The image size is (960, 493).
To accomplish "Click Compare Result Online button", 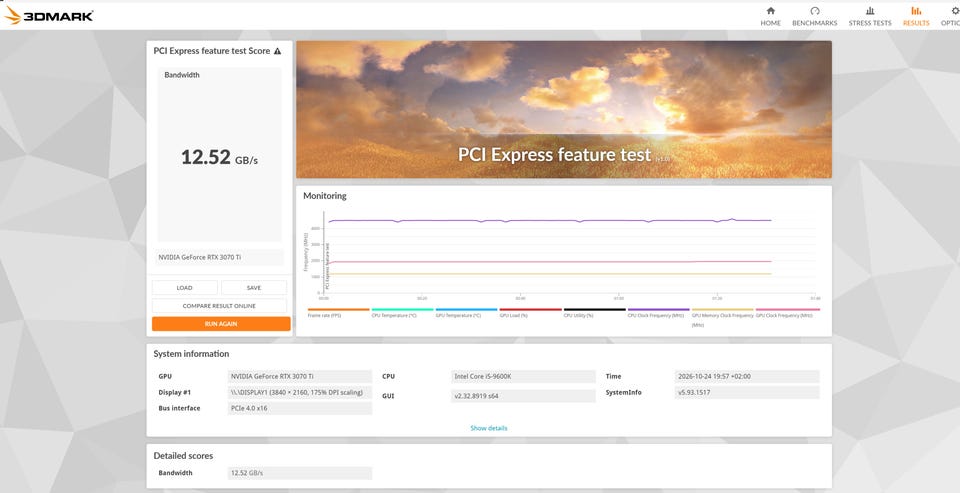I will point(219,306).
